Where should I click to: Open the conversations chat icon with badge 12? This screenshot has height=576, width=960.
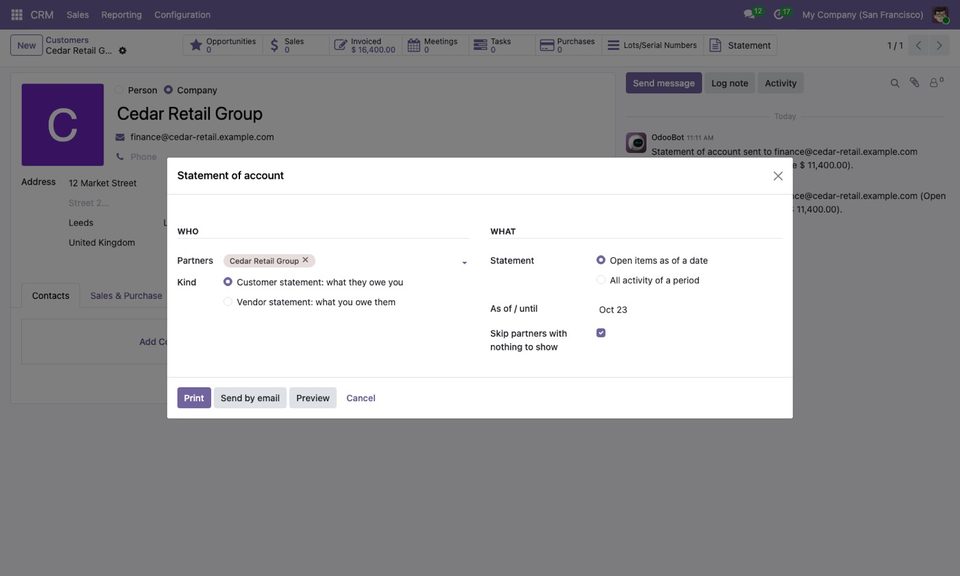[x=752, y=14]
